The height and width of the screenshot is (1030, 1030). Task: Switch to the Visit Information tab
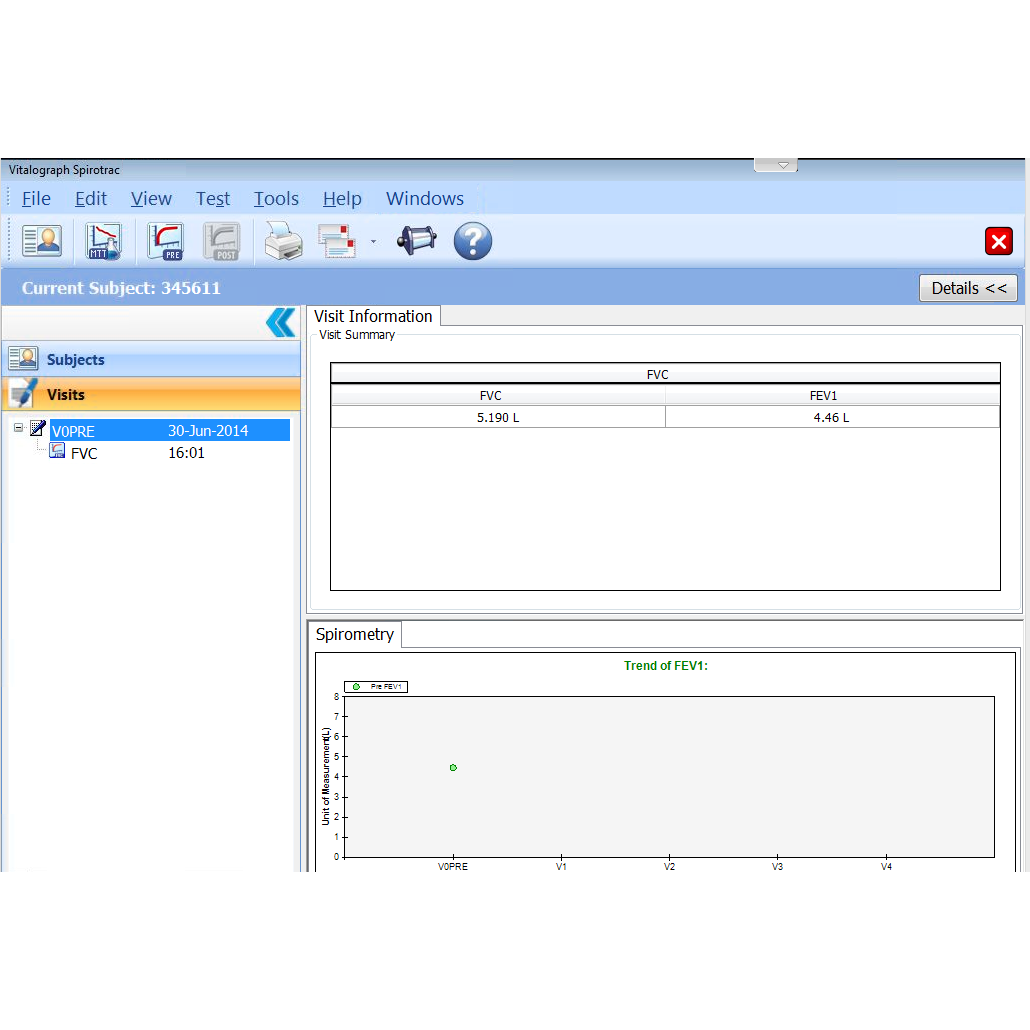click(373, 316)
